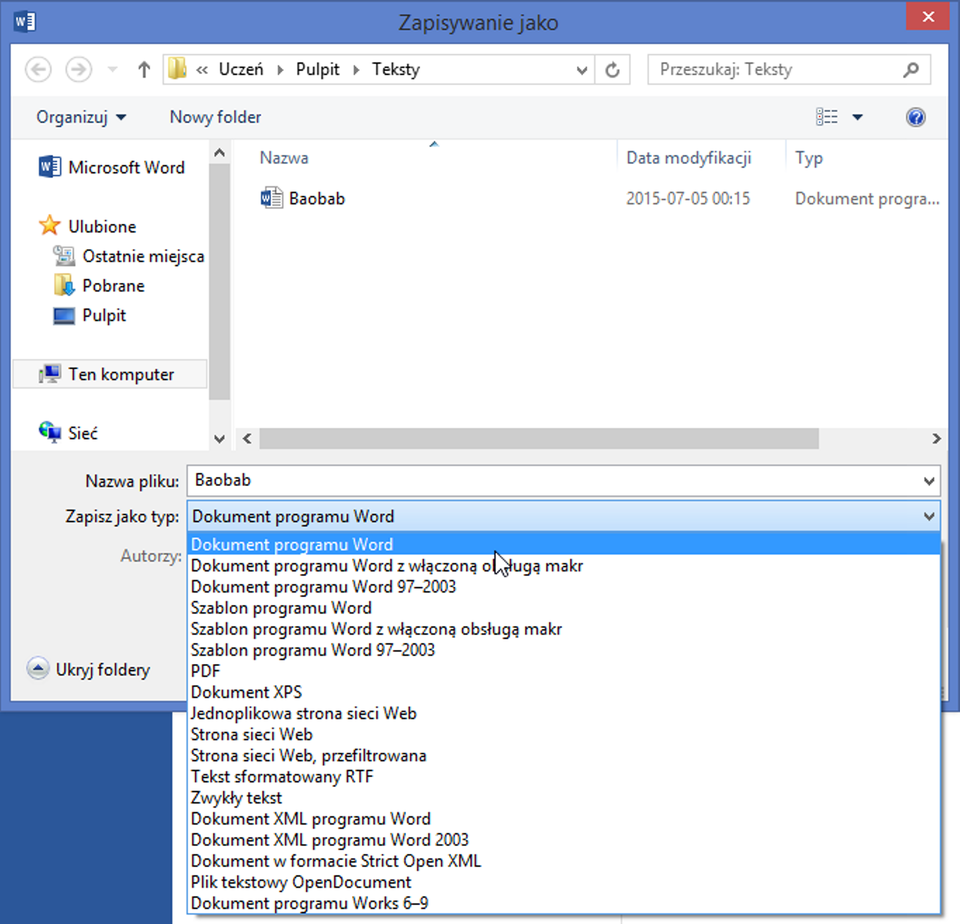Change the view layout icon
The height and width of the screenshot is (924, 960).
point(827,116)
